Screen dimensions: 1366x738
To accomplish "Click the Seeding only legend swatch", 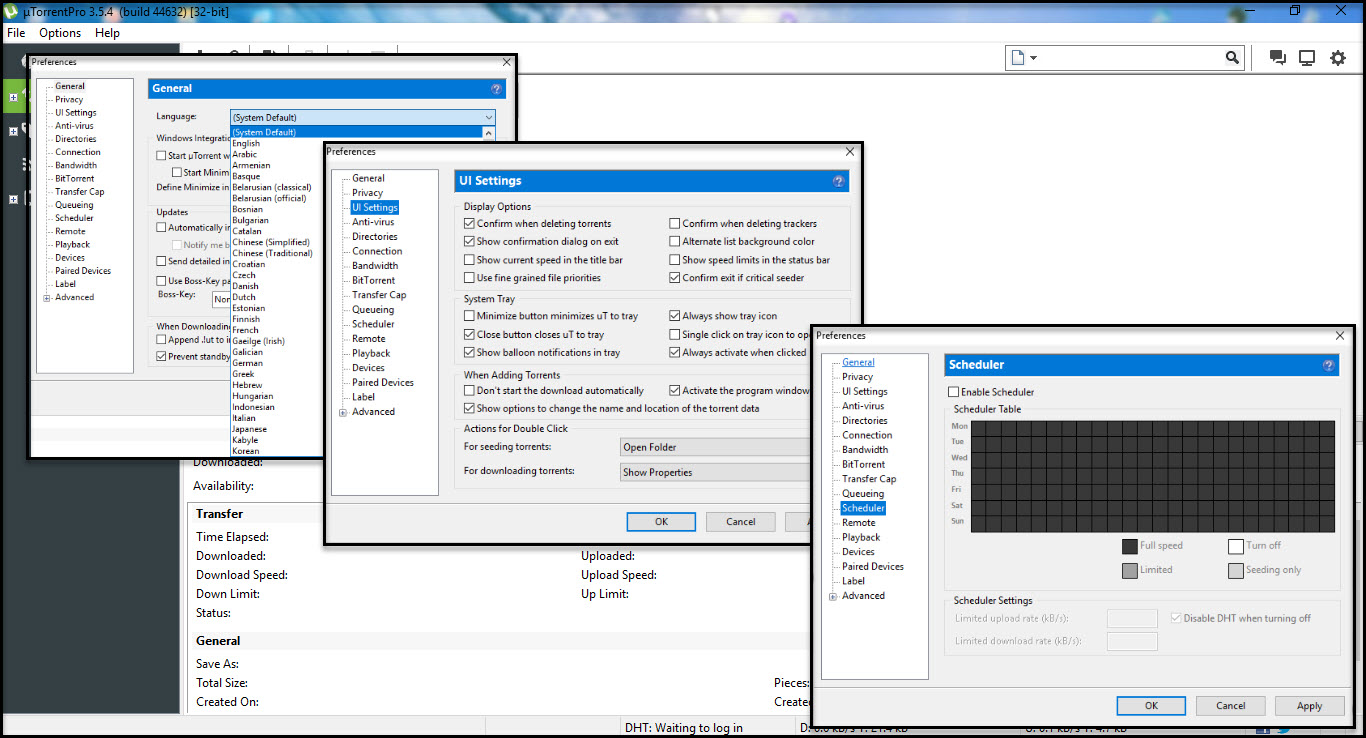I will [1236, 570].
